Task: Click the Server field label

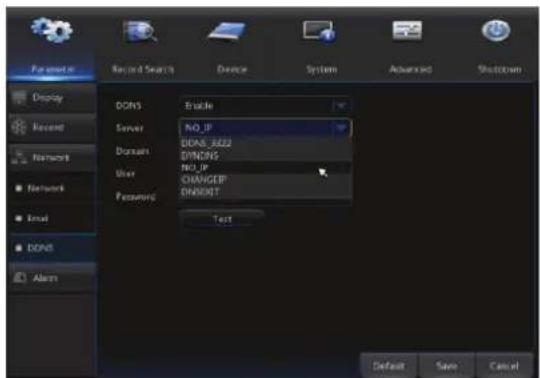Action: click(129, 128)
